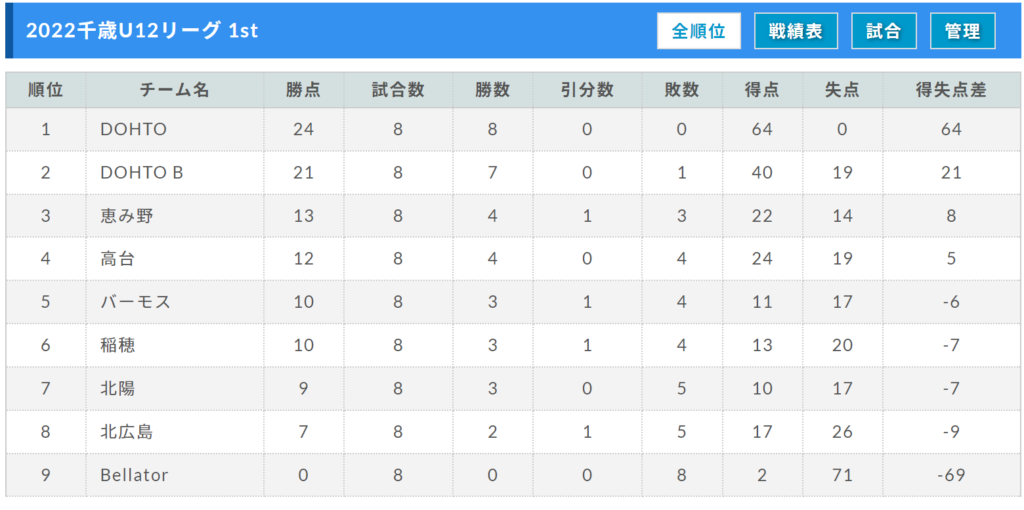
Task: Select the 北広島 team name
Action: [127, 432]
